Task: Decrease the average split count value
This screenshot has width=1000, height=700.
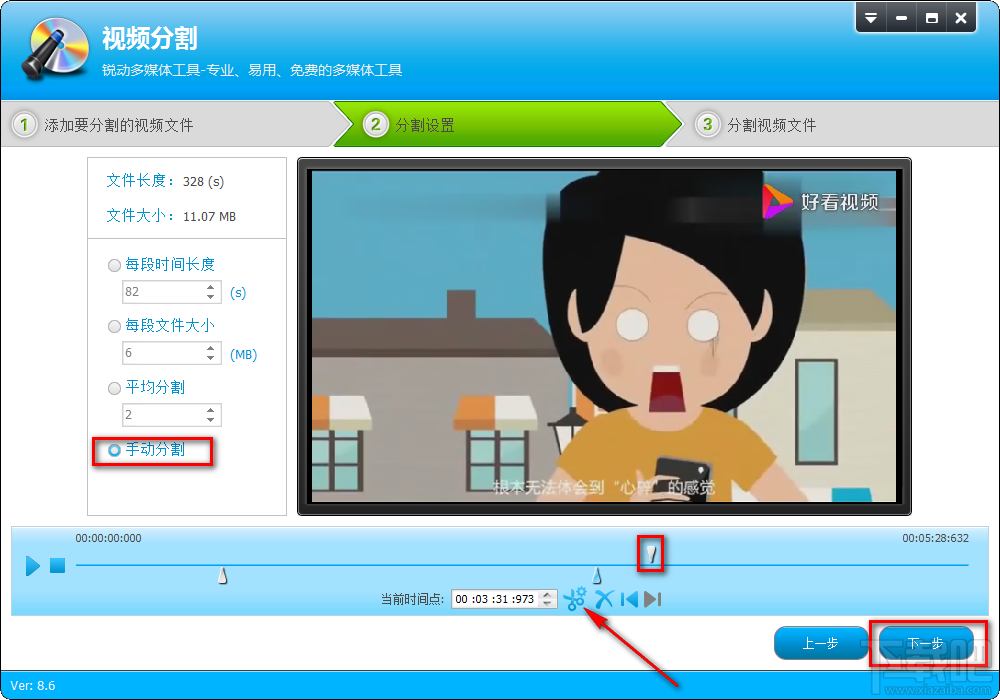Action: click(210, 419)
